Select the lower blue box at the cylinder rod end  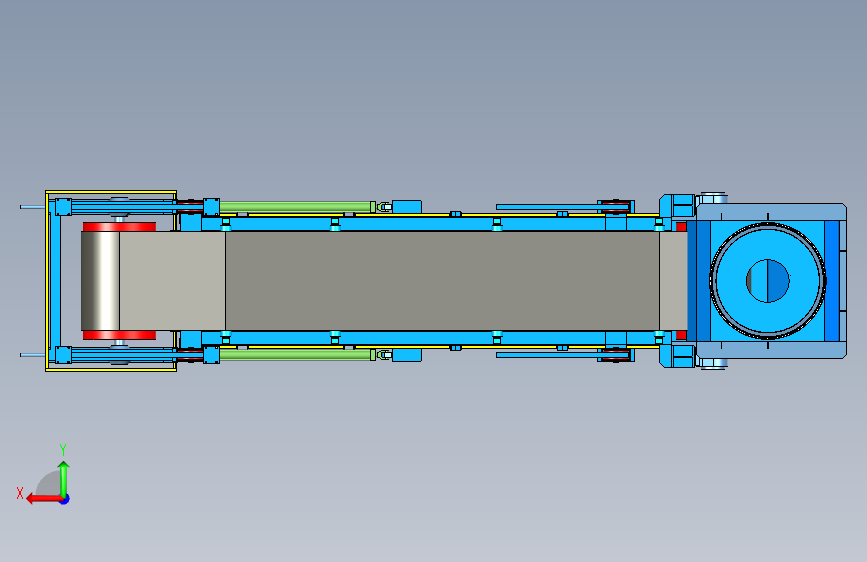tap(406, 355)
